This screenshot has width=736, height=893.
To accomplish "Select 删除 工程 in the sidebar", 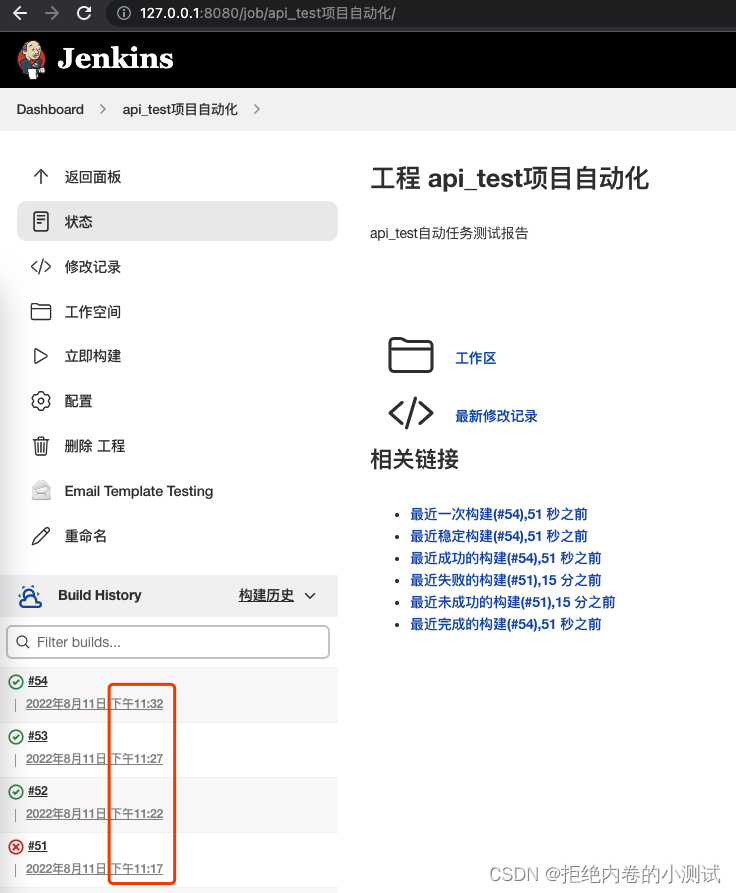I will tap(95, 446).
